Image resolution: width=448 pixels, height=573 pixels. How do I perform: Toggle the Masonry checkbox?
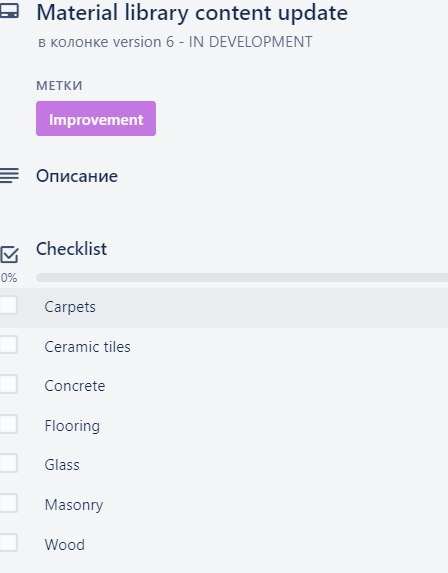coord(8,503)
